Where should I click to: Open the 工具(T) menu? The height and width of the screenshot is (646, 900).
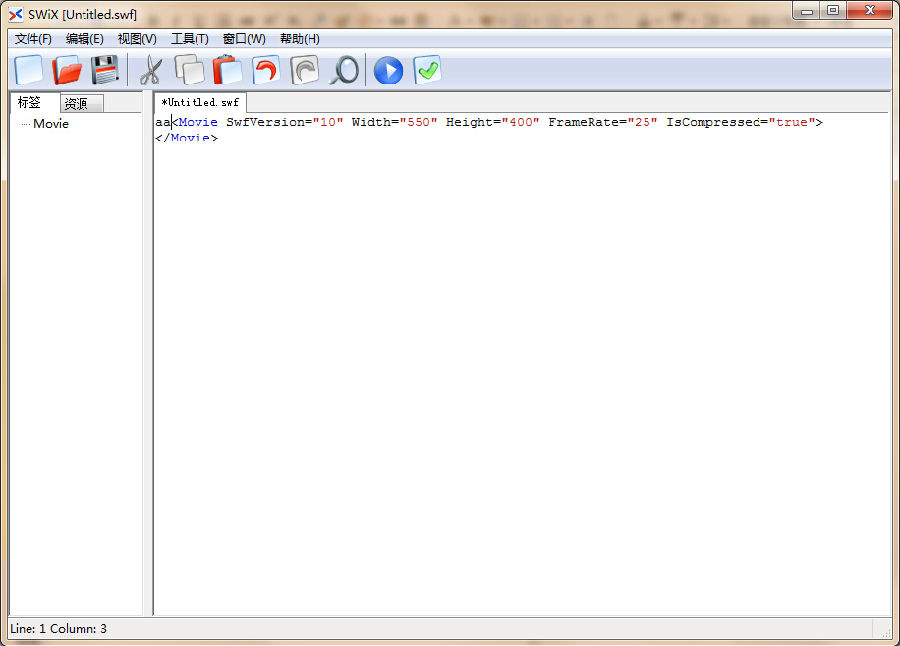(189, 39)
